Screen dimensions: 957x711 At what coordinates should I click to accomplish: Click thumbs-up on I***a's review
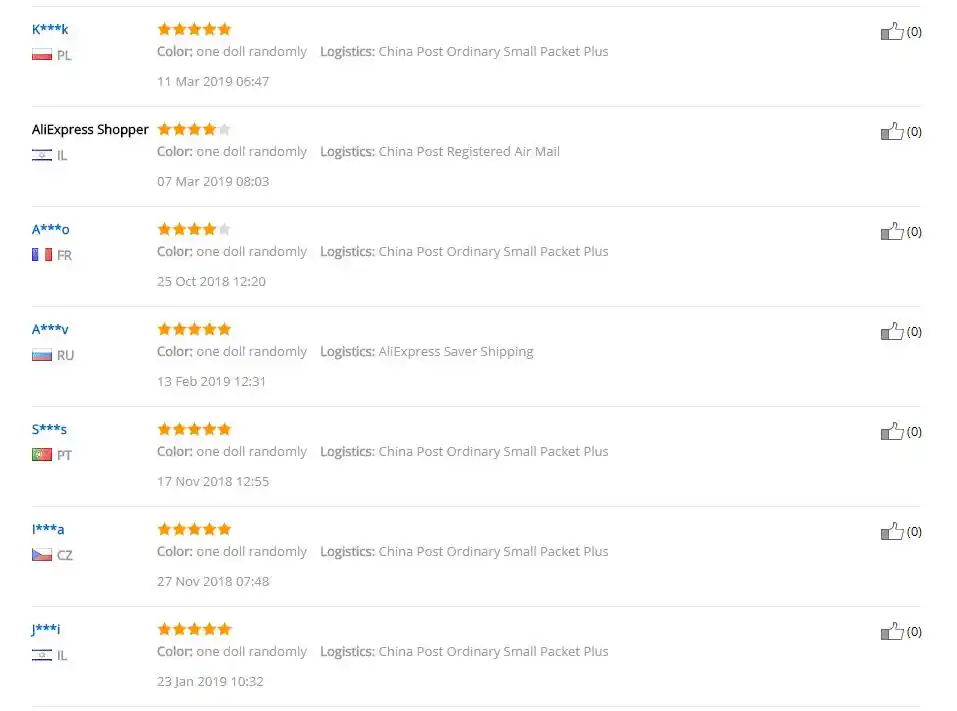(x=892, y=532)
